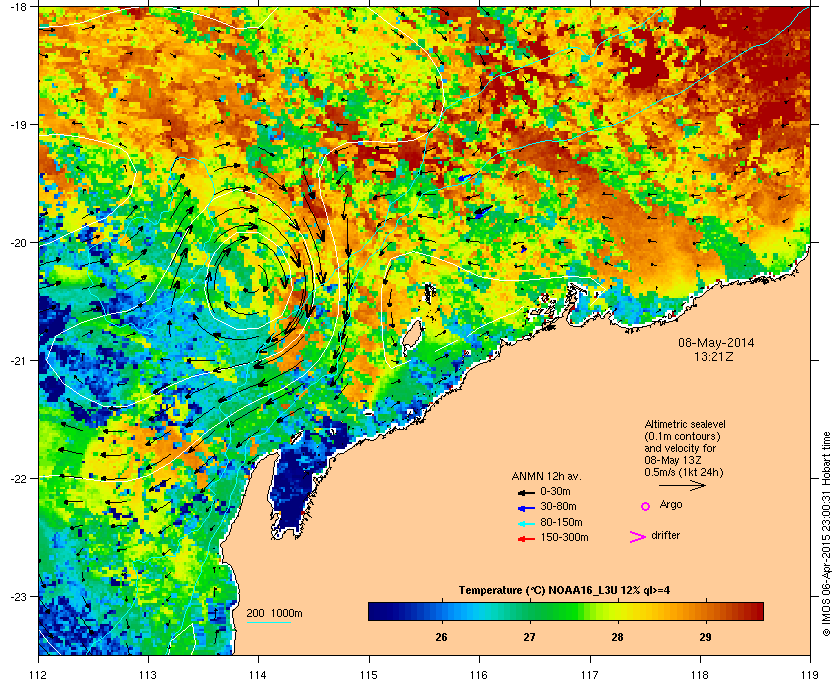
Task: Click the colorbar tick label 26
Action: point(441,637)
